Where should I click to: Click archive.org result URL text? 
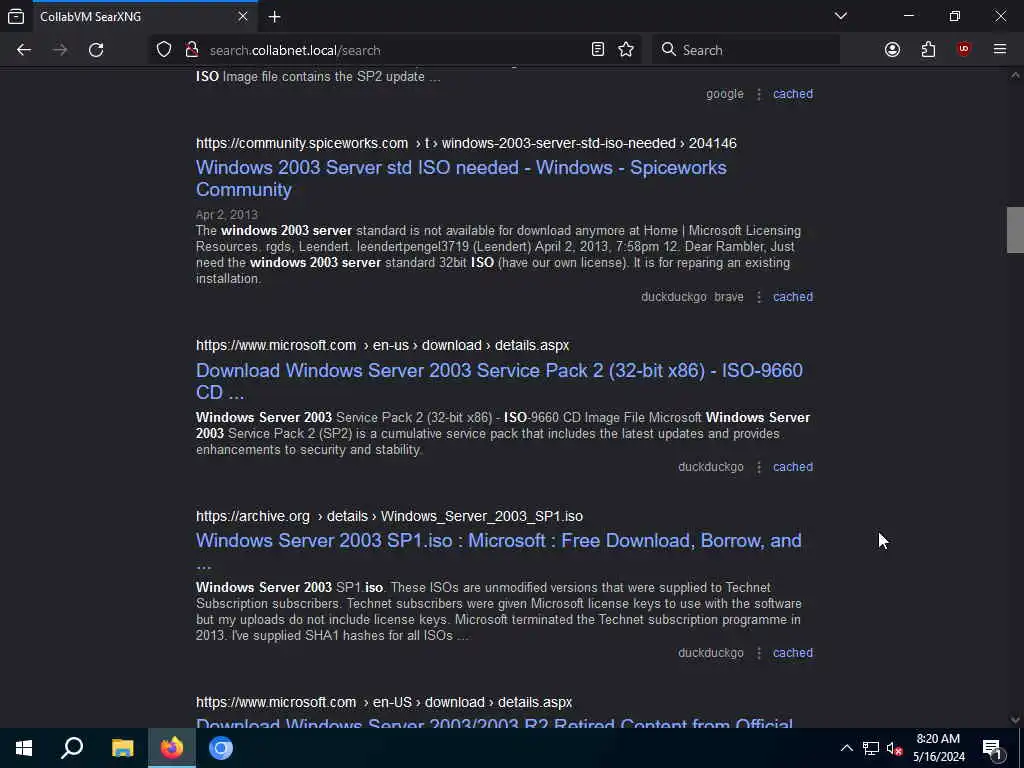tap(389, 516)
